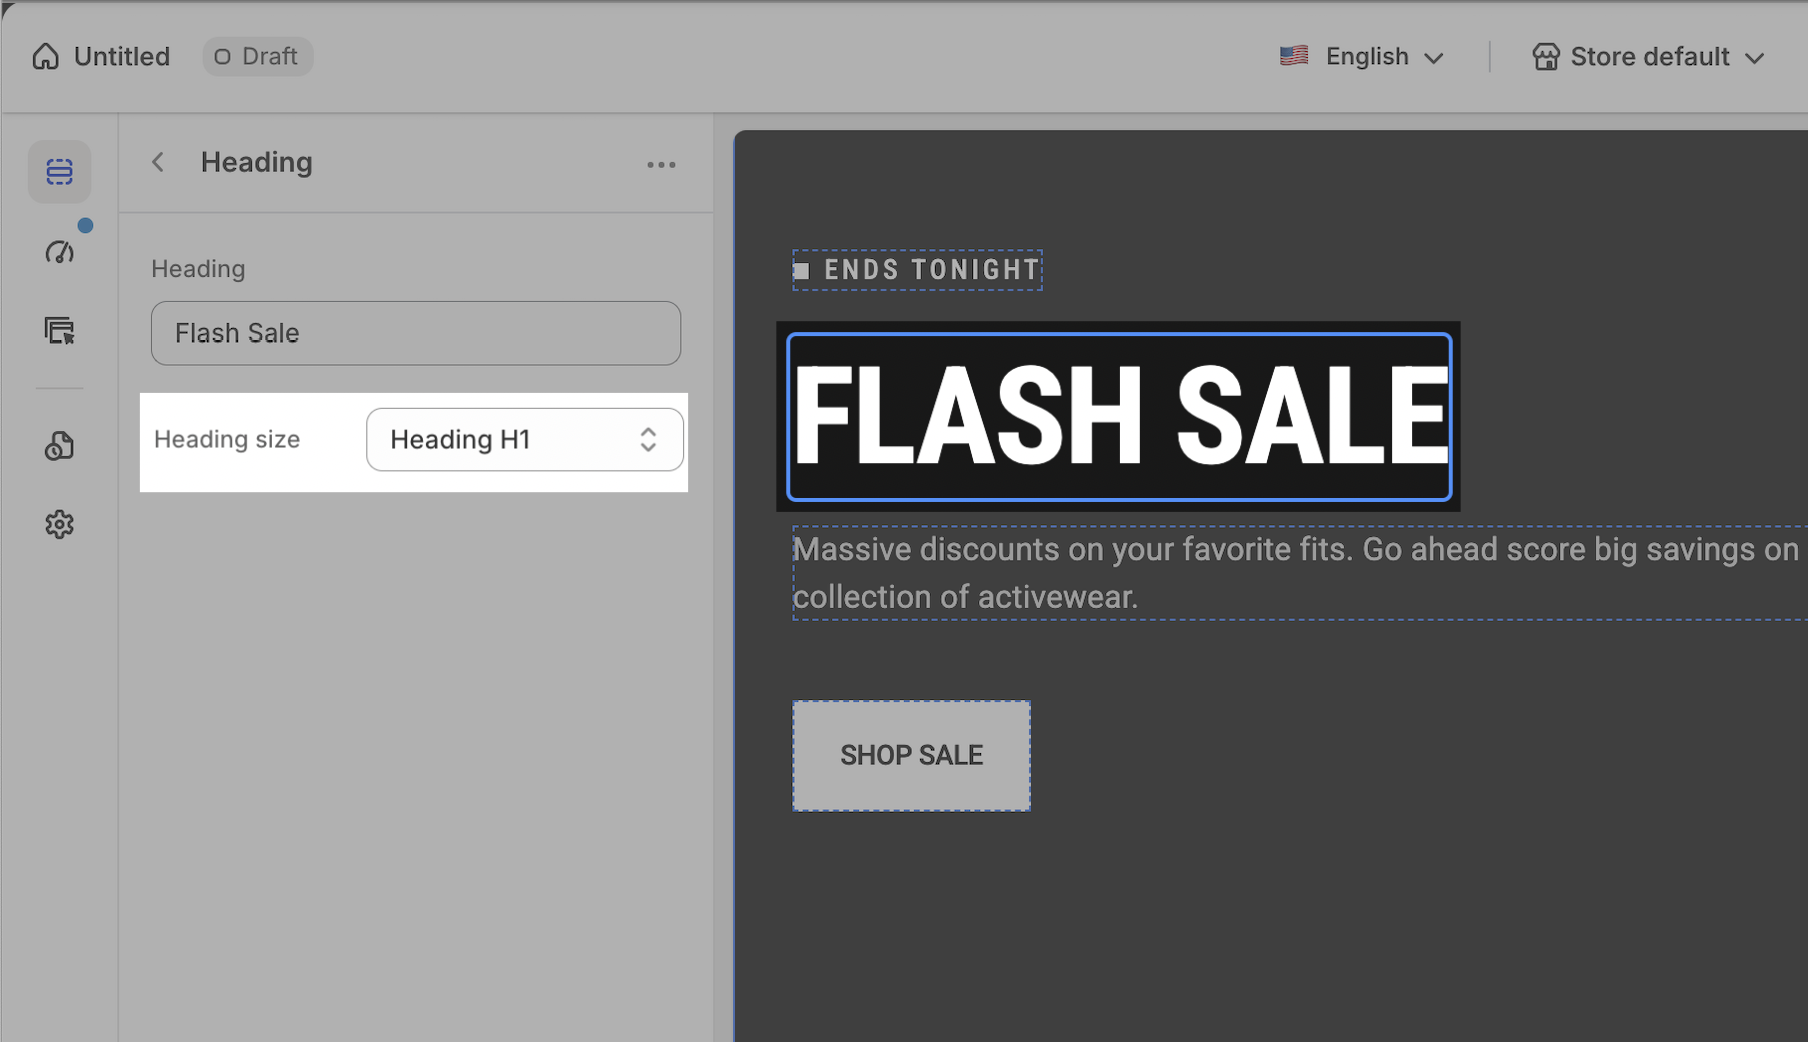Image resolution: width=1808 pixels, height=1042 pixels.
Task: Open the apps/shapes sidebar icon
Action: (x=60, y=446)
